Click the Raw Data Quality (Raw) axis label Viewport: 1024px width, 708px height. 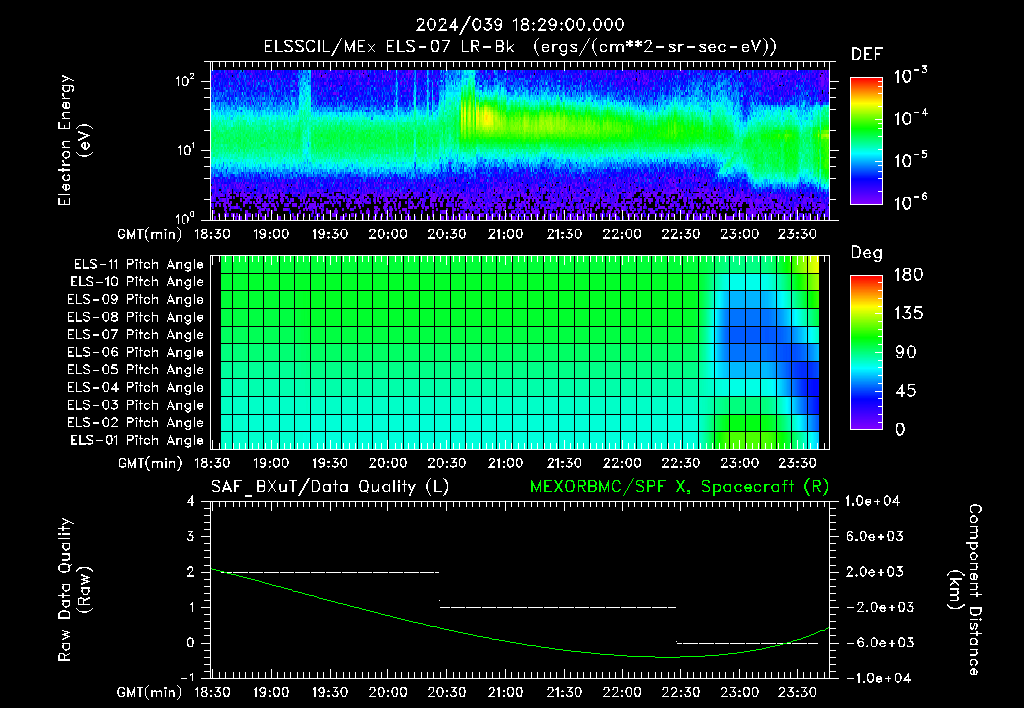(x=74, y=590)
